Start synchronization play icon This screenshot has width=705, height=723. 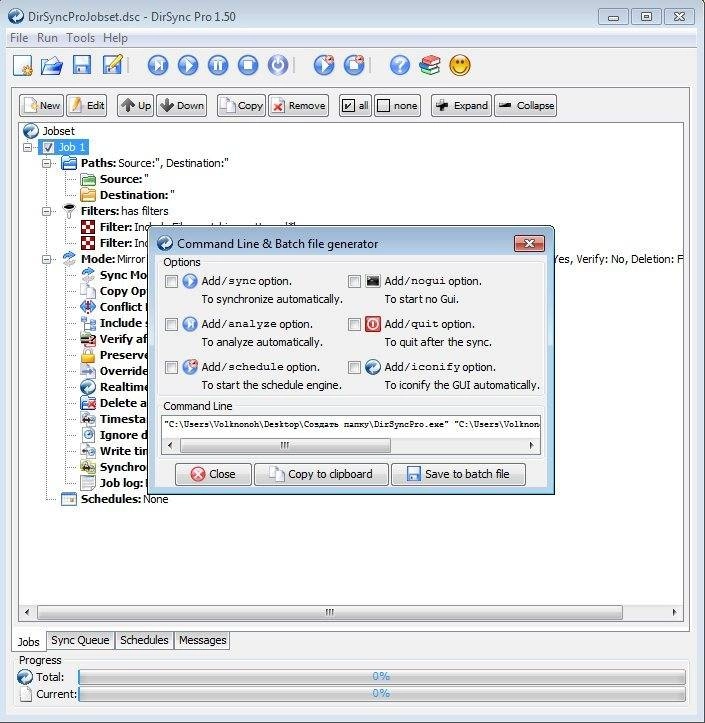click(188, 65)
